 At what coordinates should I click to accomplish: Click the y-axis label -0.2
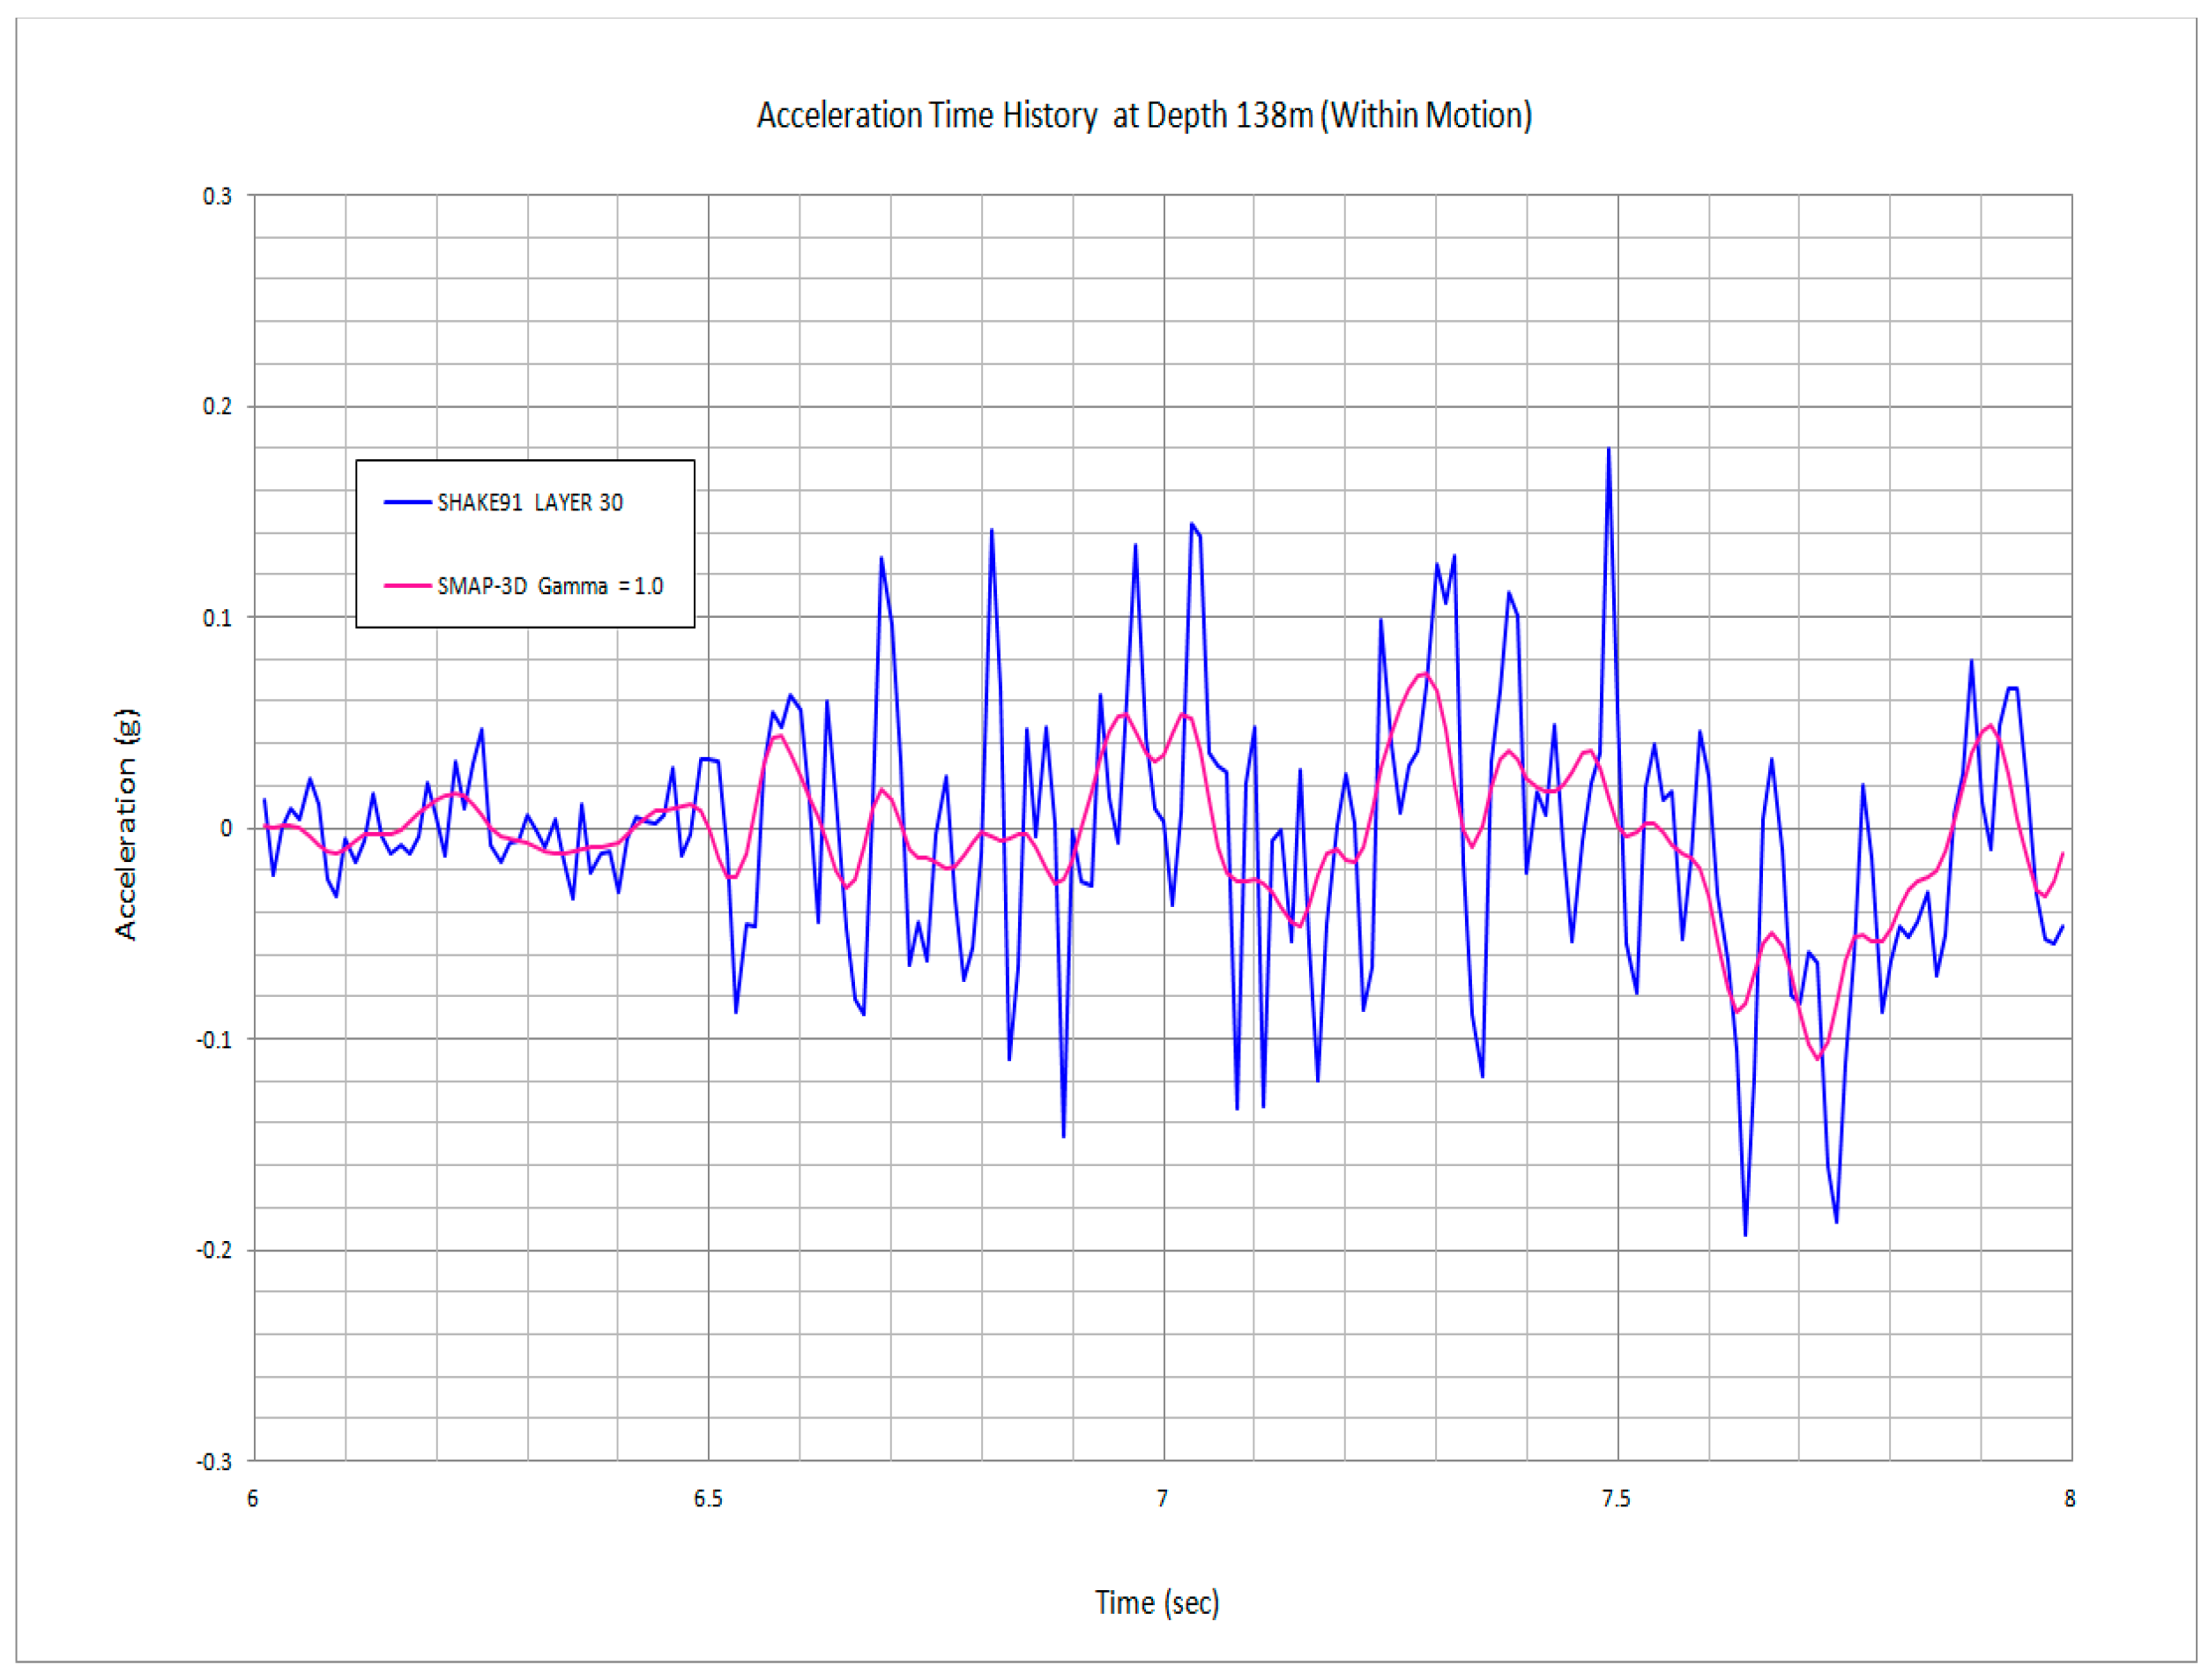pos(214,1251)
